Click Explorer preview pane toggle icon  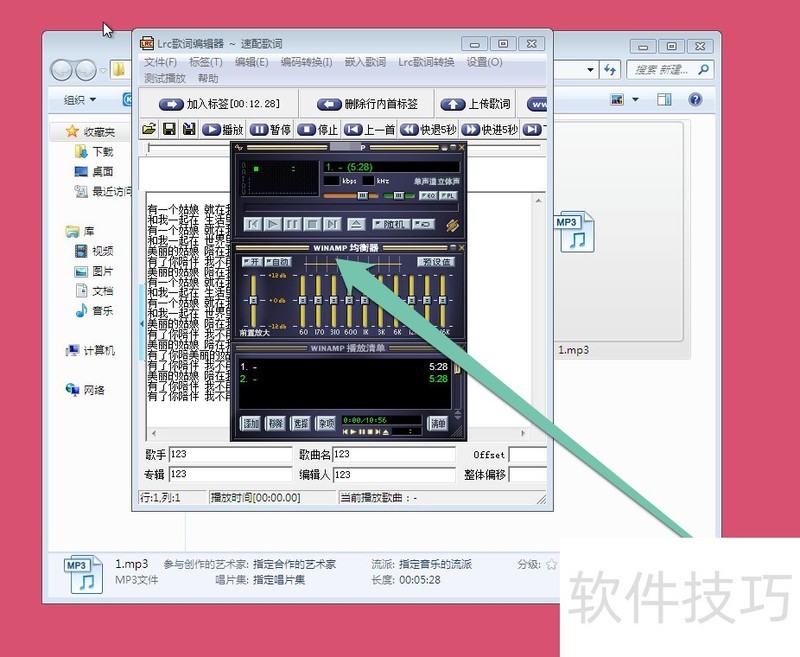coord(664,99)
